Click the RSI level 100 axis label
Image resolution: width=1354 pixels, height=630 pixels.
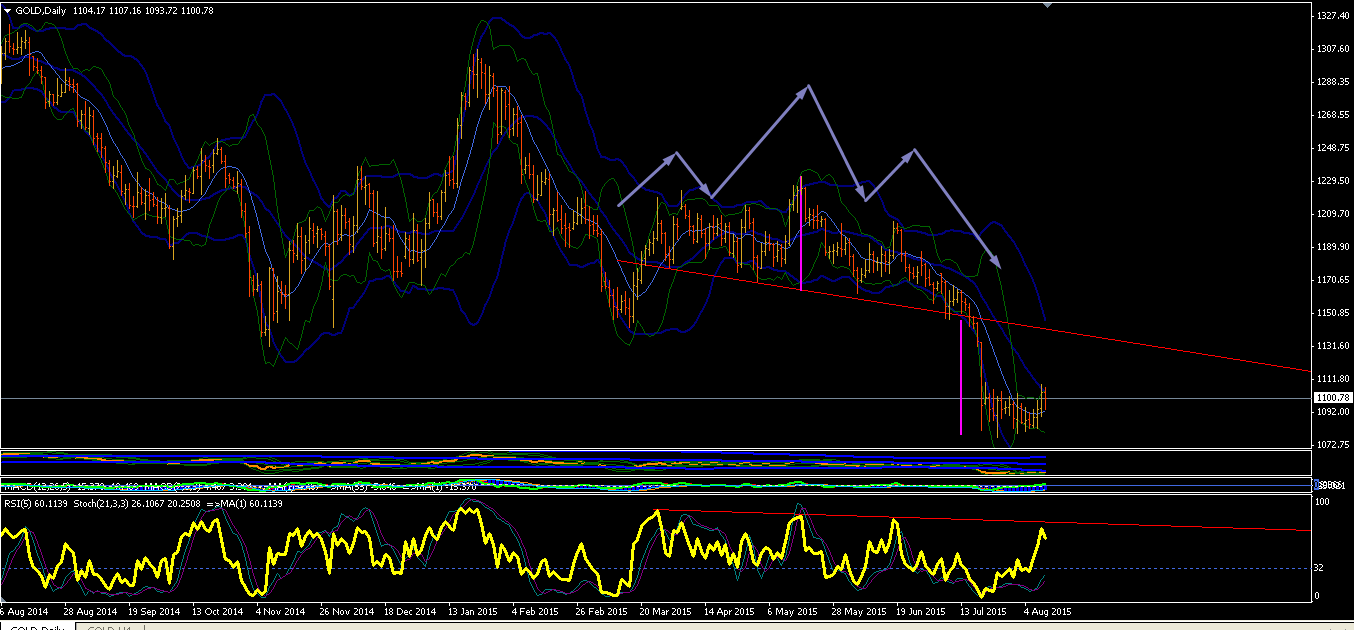pos(1324,503)
